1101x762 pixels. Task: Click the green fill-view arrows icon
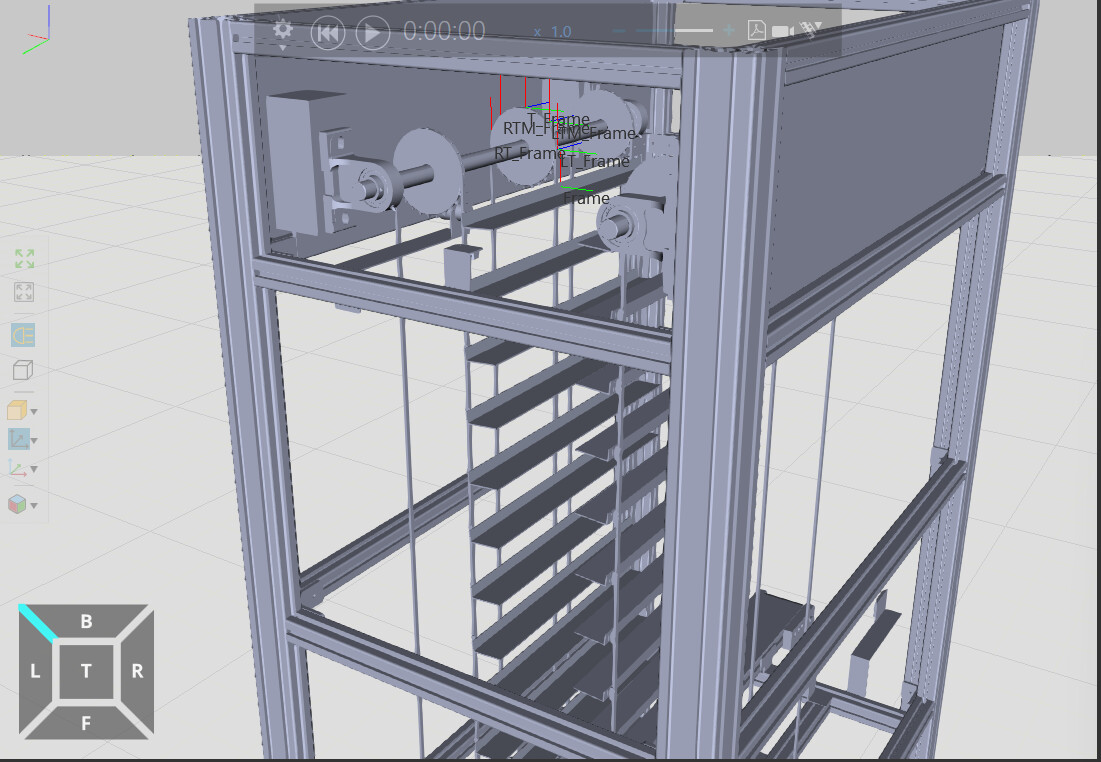[25, 259]
